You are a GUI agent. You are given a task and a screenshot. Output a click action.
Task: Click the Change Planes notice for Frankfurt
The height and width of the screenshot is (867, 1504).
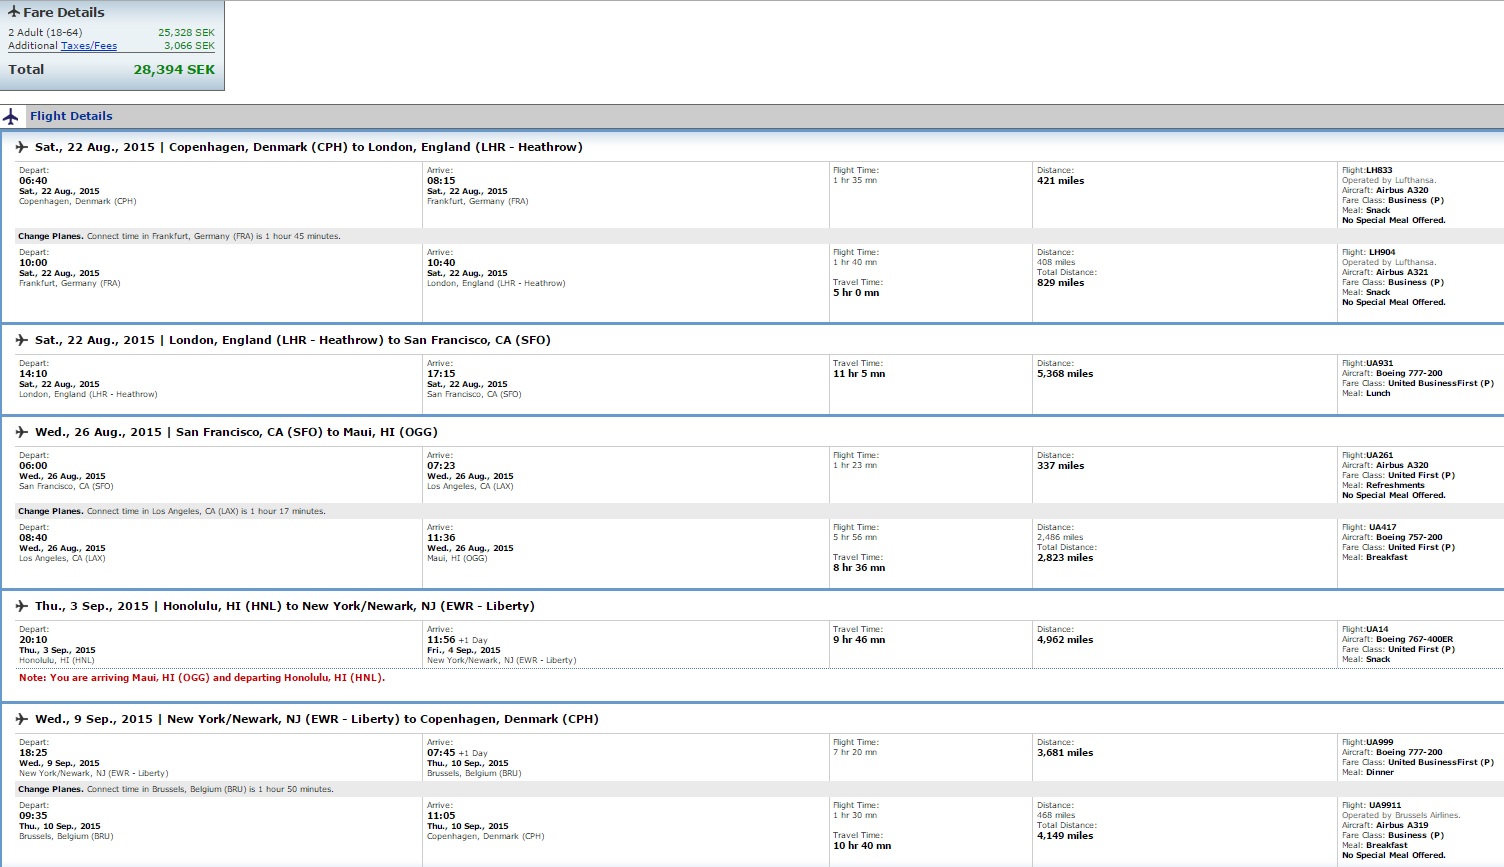click(x=179, y=236)
